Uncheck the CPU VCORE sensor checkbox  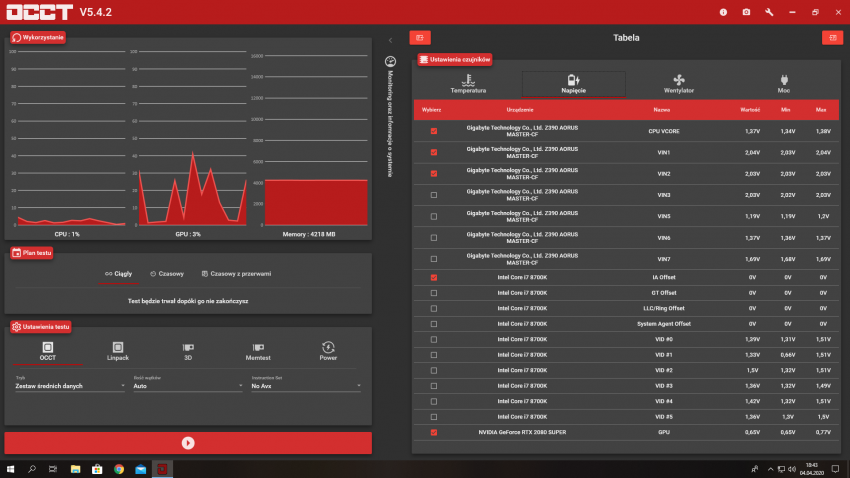(433, 131)
